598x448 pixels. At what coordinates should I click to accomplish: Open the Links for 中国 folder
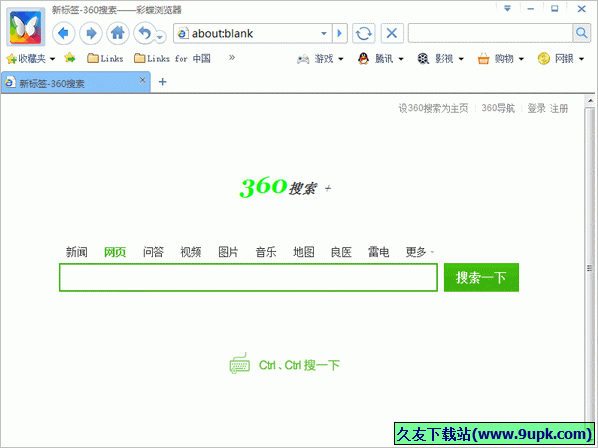[x=172, y=58]
